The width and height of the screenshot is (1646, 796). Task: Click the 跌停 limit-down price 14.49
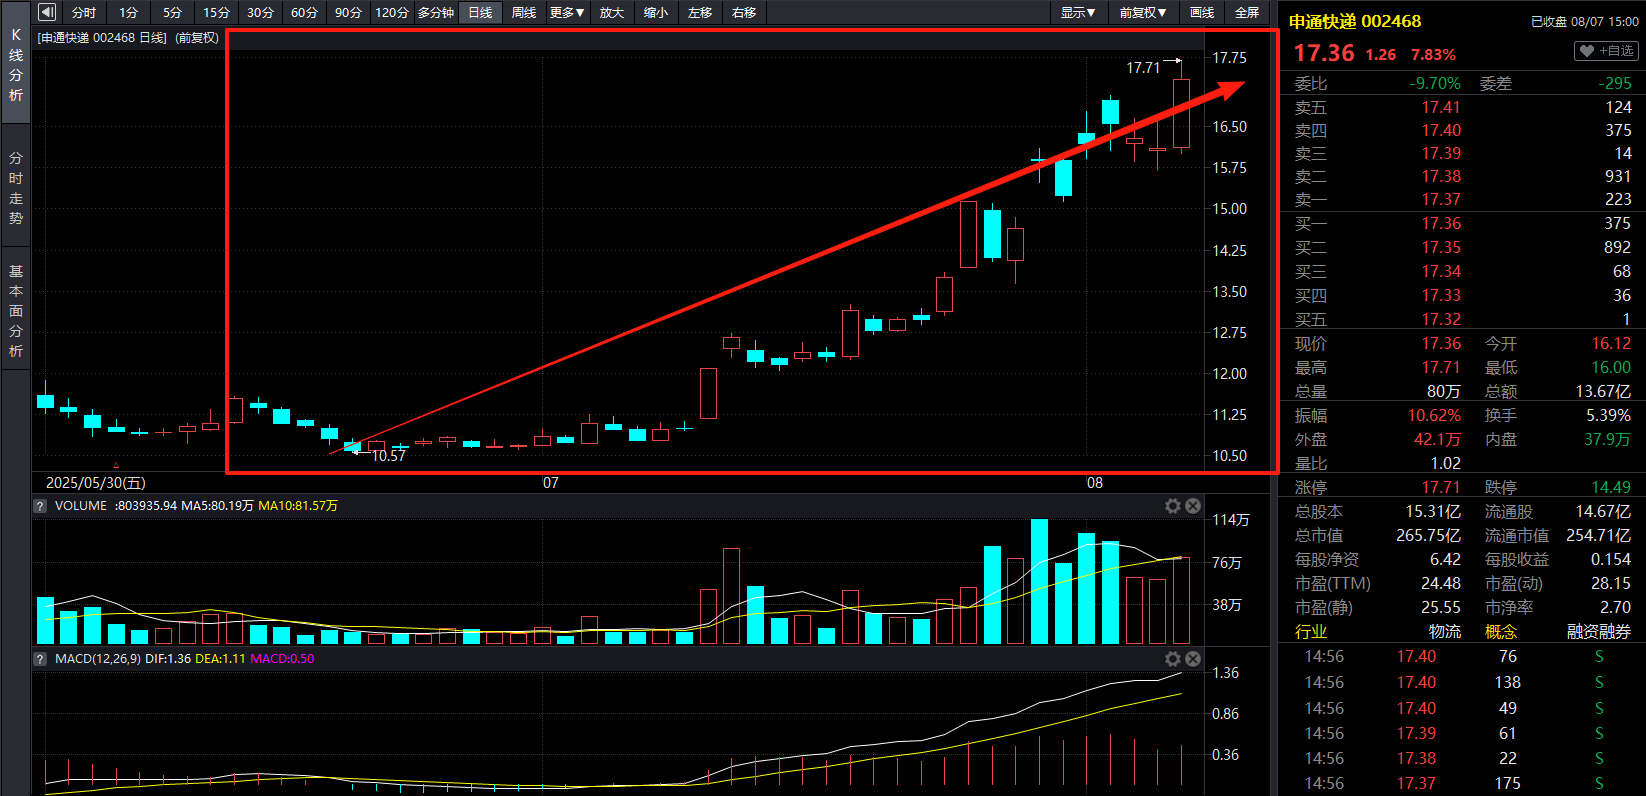coord(1611,487)
